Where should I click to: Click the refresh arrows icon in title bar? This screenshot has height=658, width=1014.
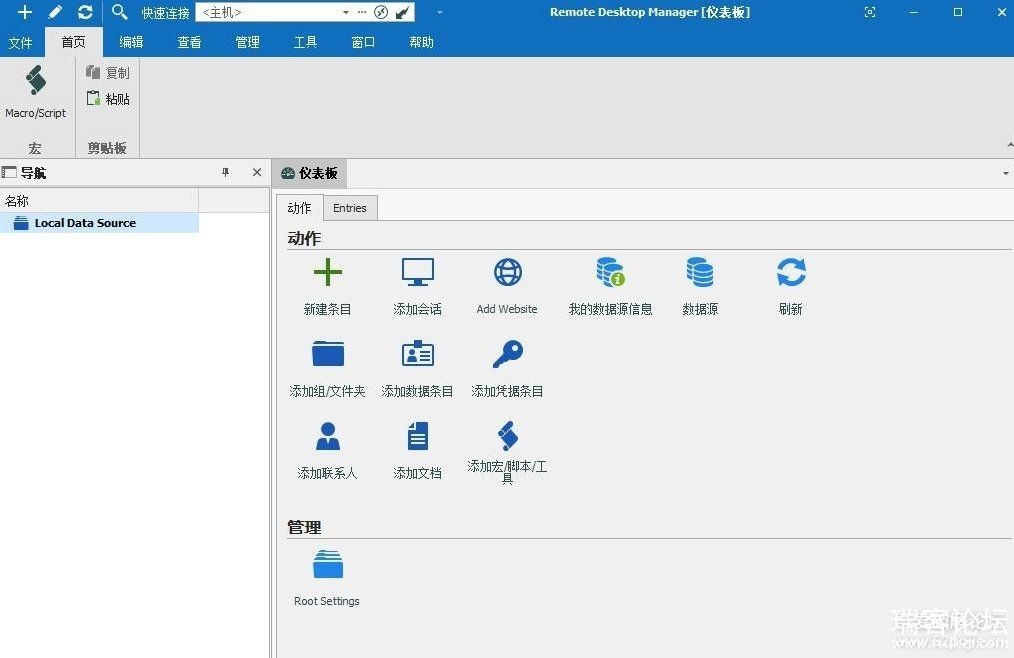click(85, 12)
